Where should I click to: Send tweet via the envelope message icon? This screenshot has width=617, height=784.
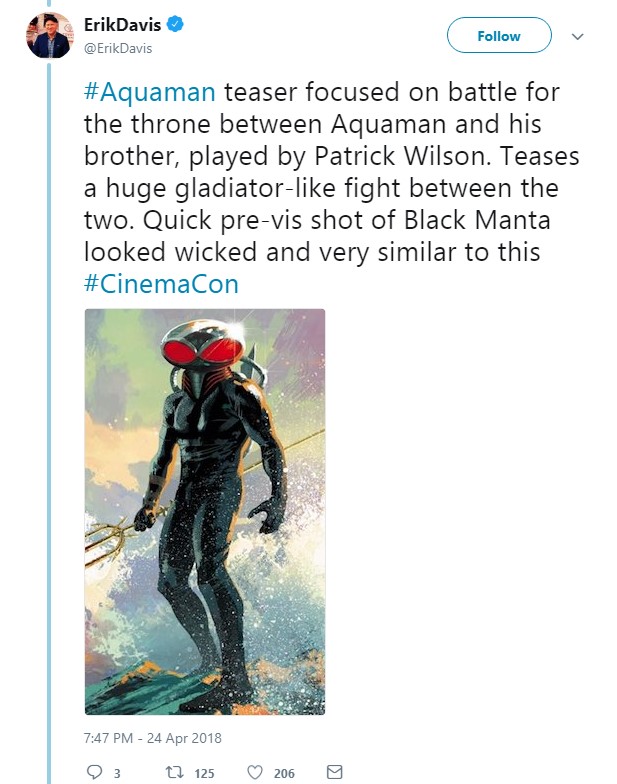(334, 772)
